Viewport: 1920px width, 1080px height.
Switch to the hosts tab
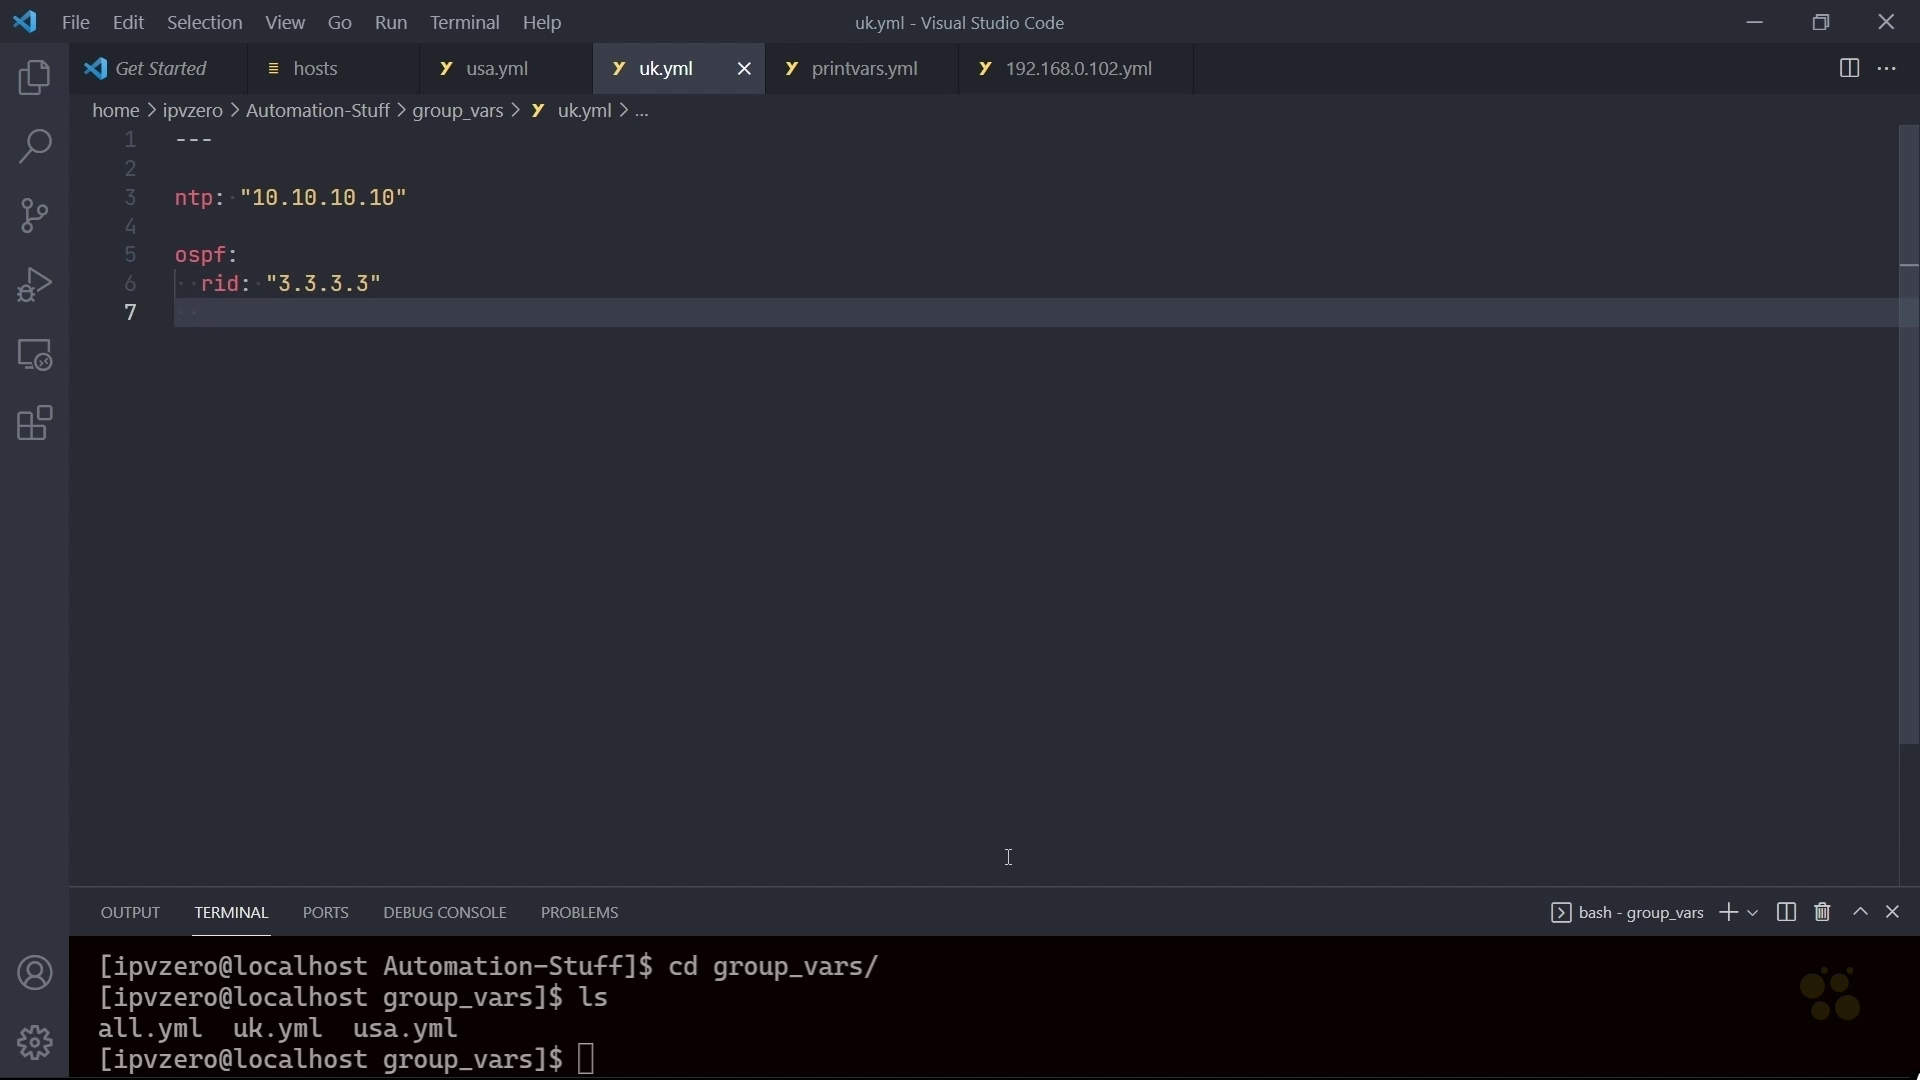click(334, 69)
